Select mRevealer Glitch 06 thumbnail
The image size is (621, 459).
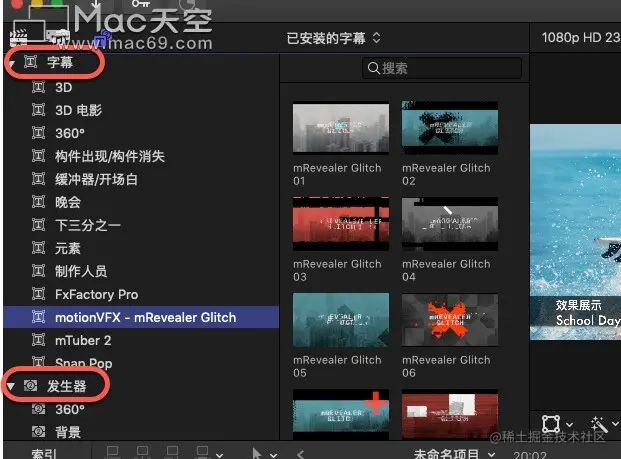click(450, 320)
